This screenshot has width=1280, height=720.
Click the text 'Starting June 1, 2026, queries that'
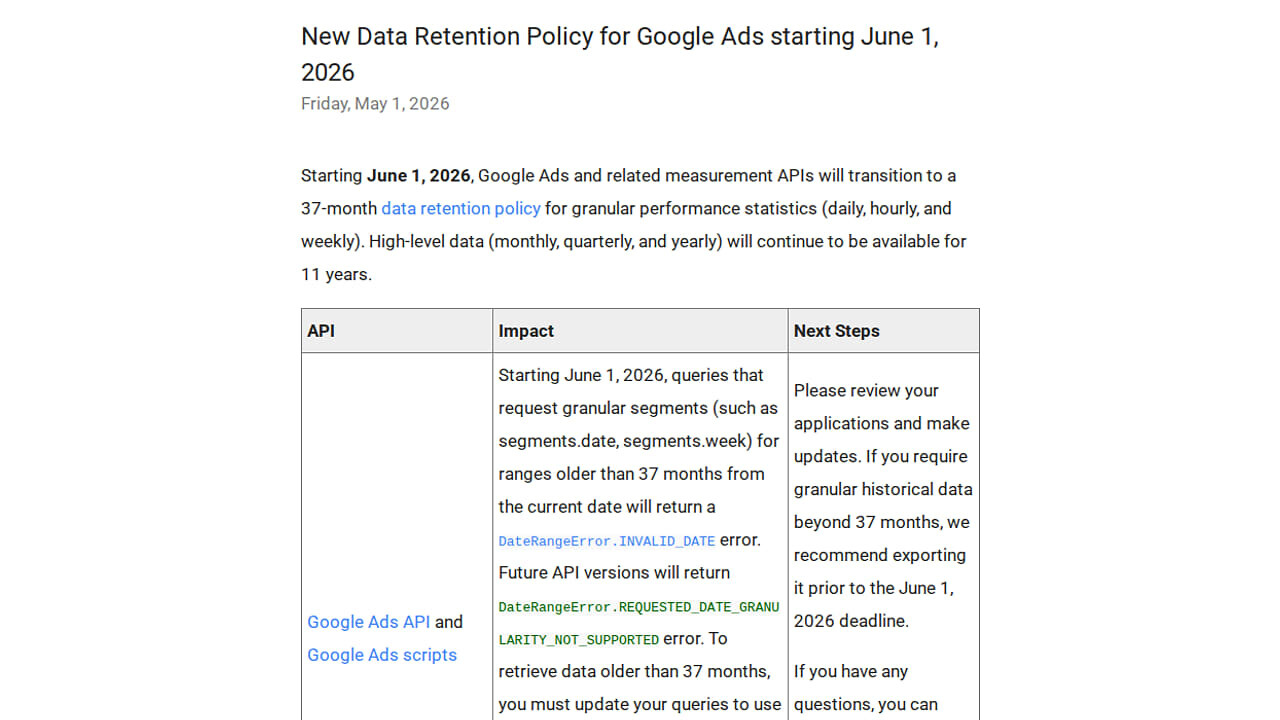point(631,375)
